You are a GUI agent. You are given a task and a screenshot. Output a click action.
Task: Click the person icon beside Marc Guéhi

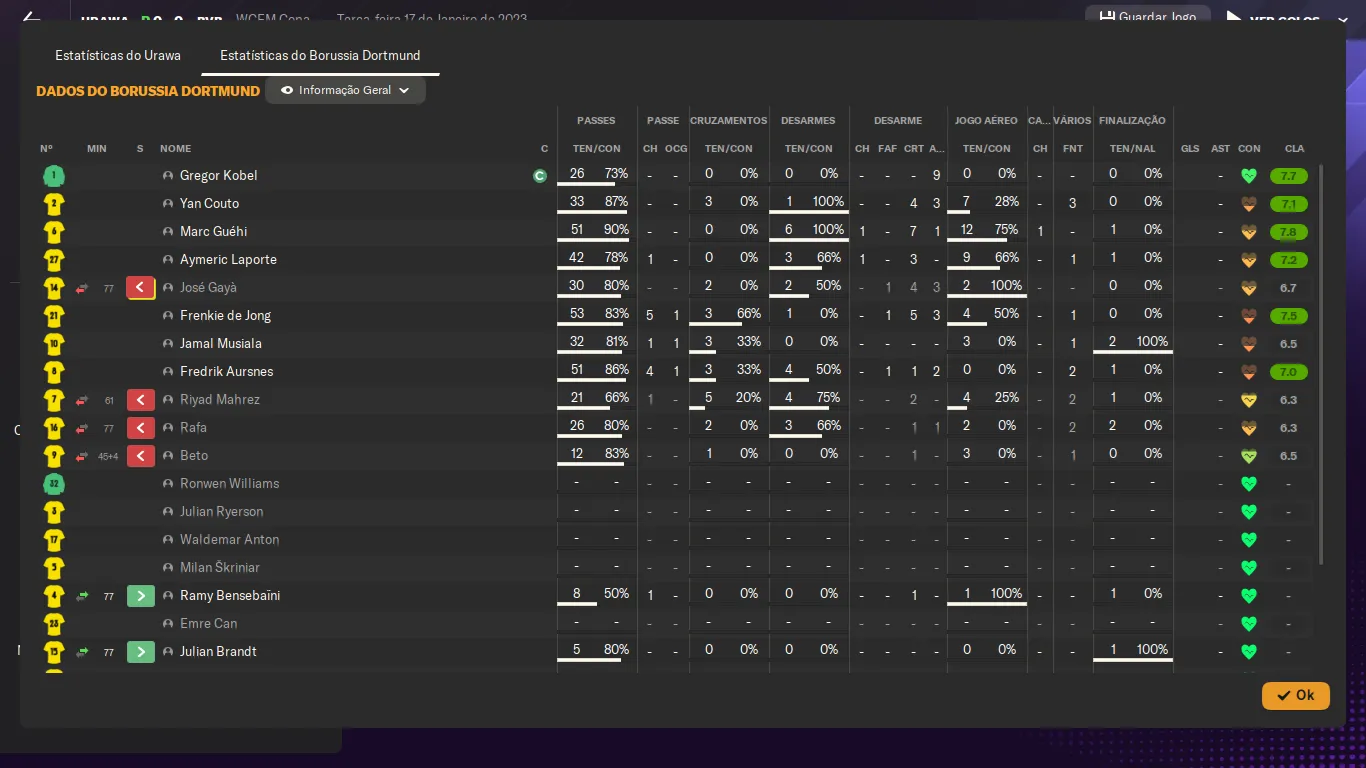[x=168, y=232]
